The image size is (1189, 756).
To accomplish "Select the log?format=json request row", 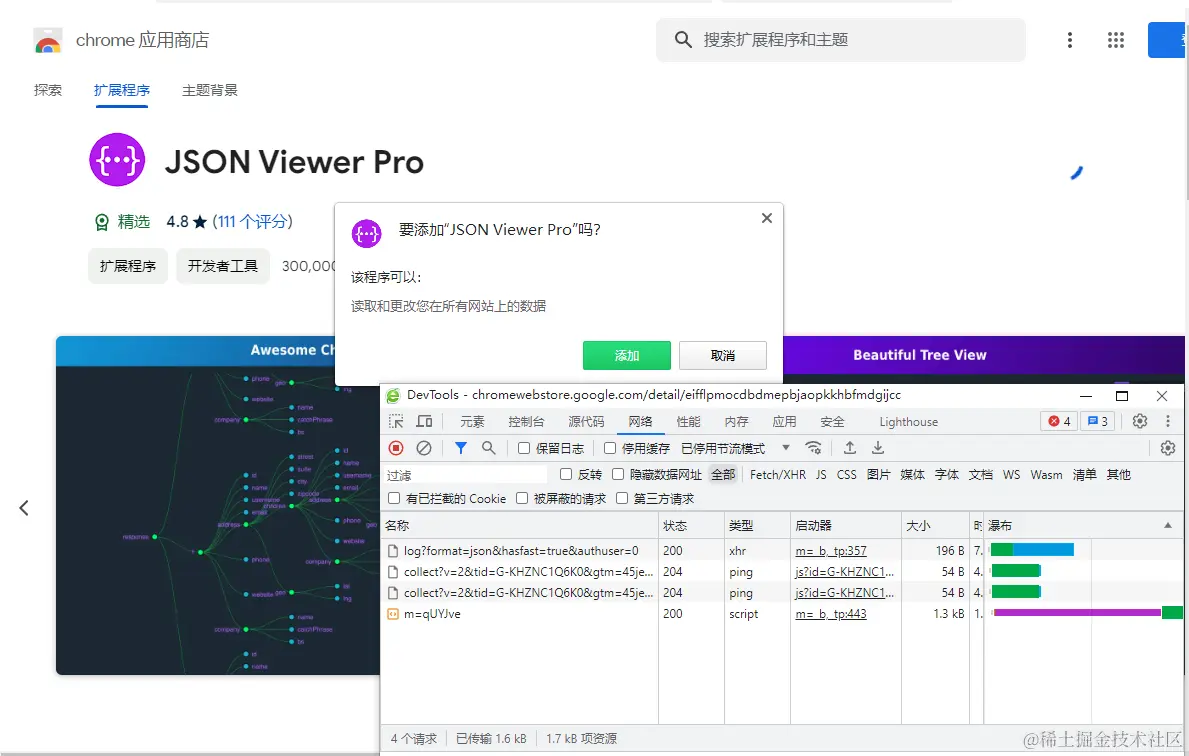I will (x=781, y=551).
